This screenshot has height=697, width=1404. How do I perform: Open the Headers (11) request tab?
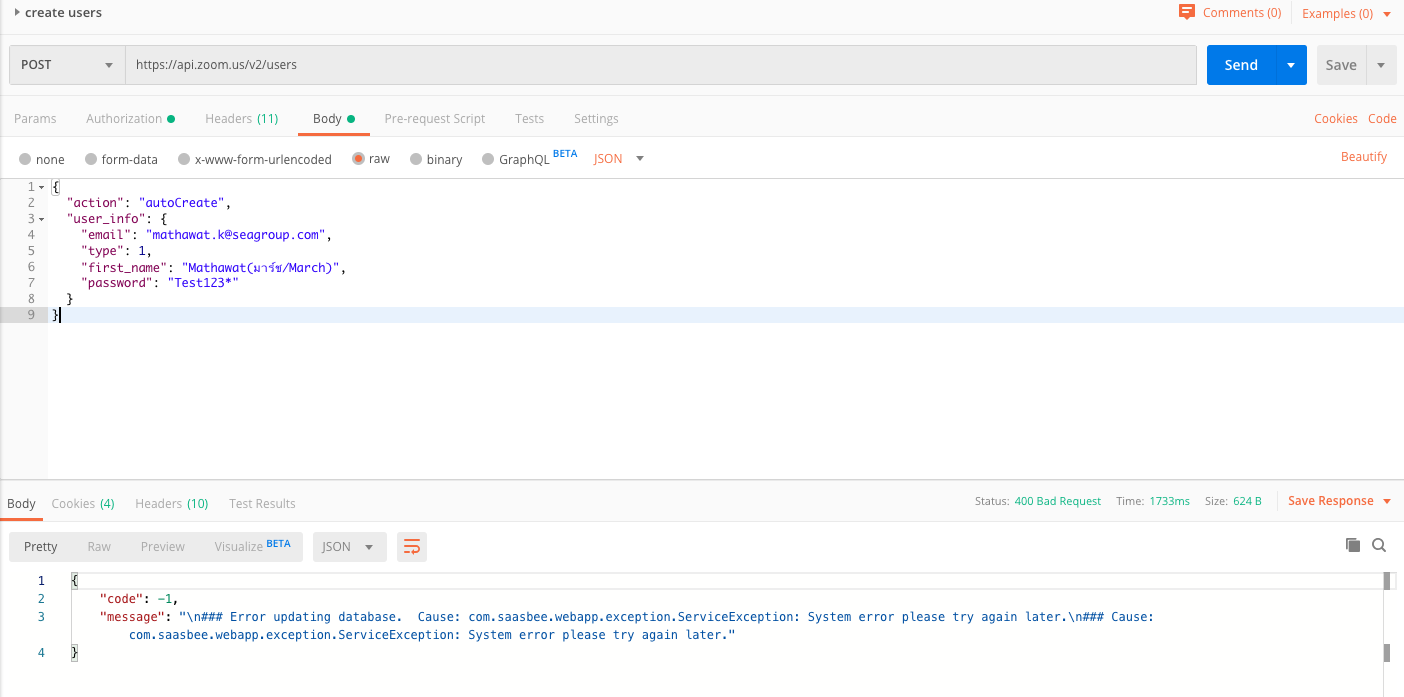pos(241,118)
